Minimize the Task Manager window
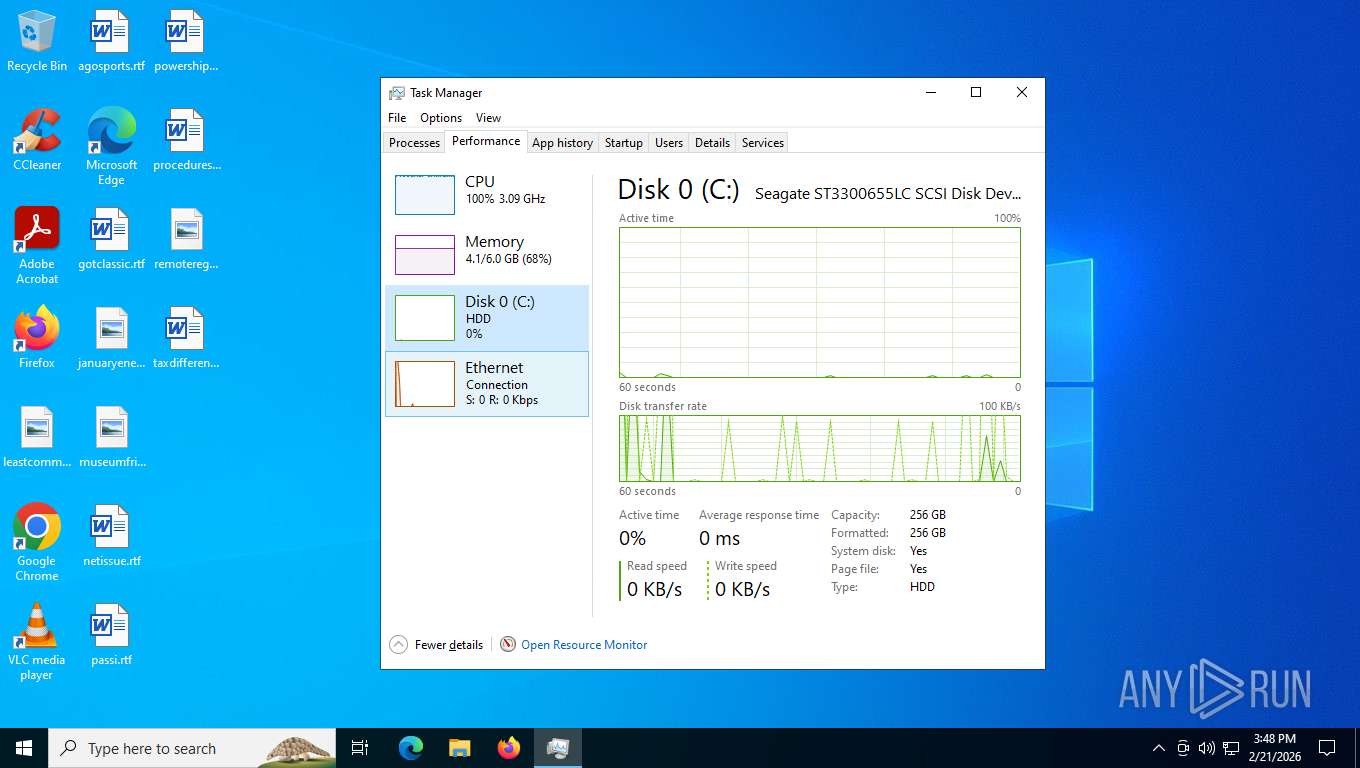1360x768 pixels. (931, 93)
